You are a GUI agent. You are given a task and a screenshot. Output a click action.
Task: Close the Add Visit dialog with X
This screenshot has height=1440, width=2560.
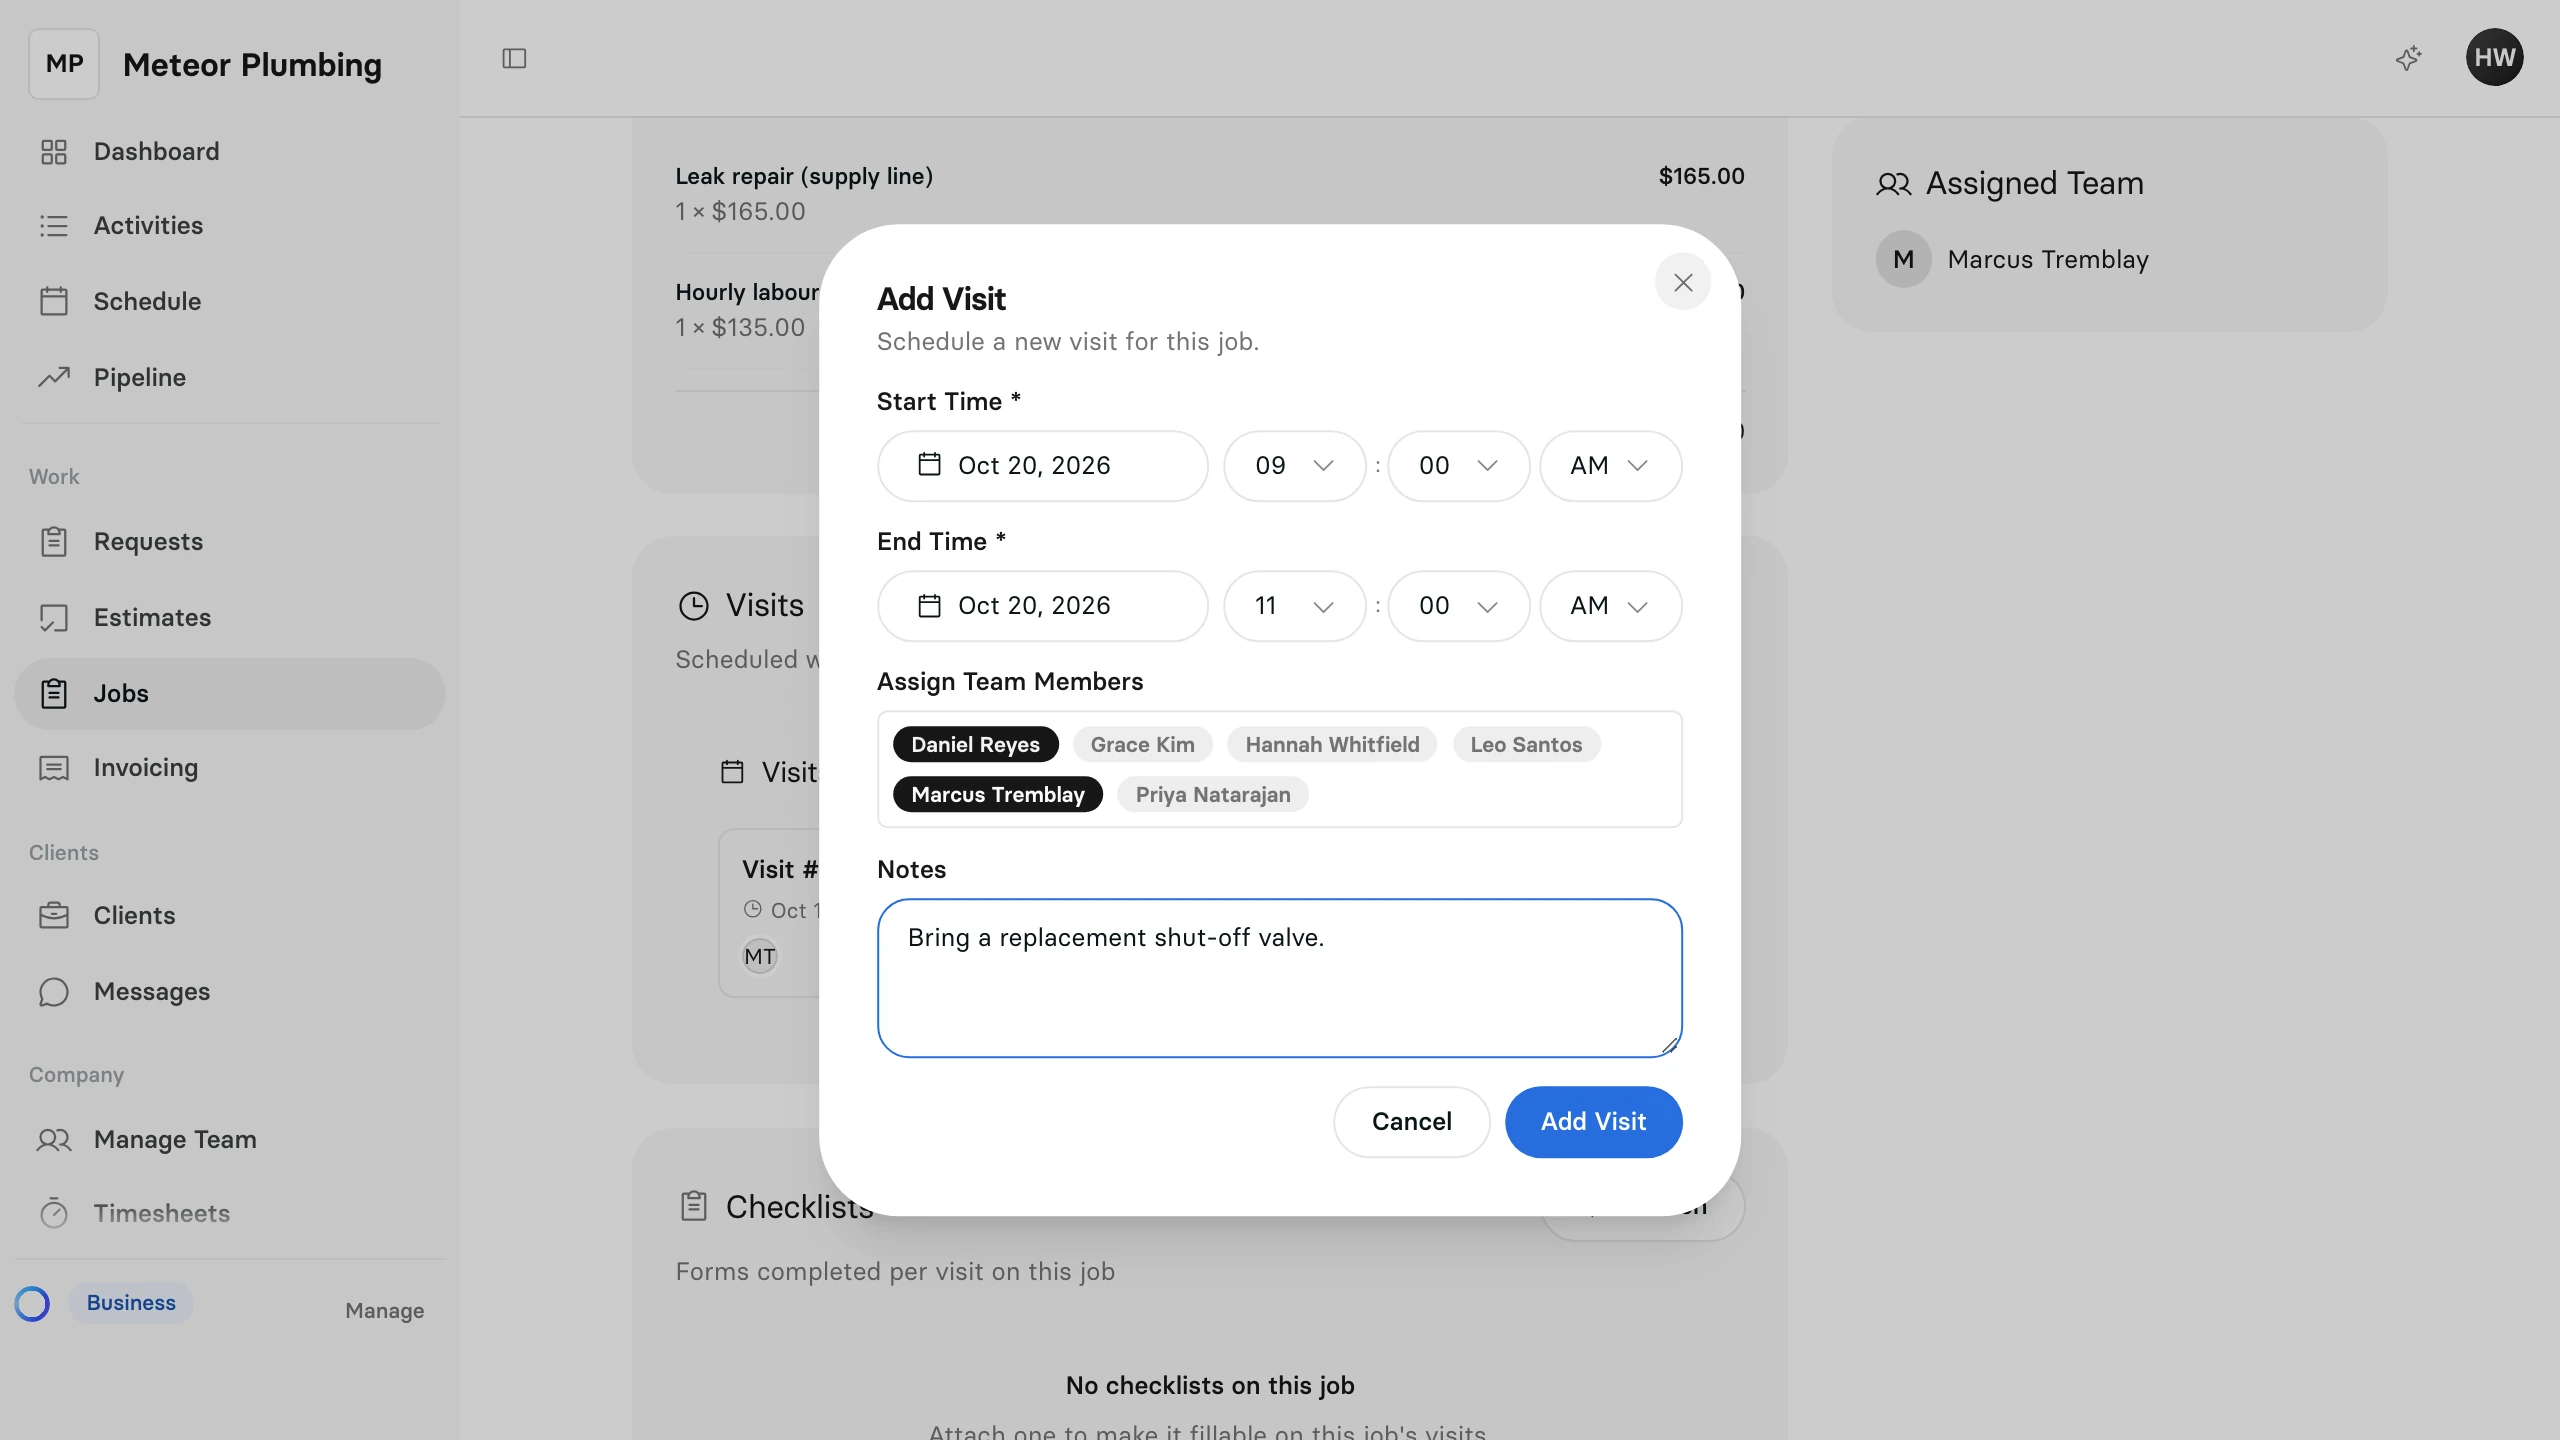[1683, 283]
